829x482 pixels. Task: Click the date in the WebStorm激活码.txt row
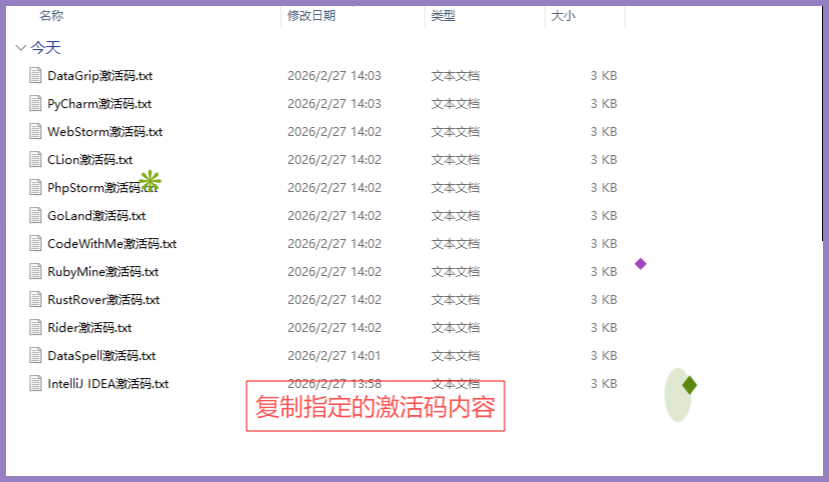point(334,132)
